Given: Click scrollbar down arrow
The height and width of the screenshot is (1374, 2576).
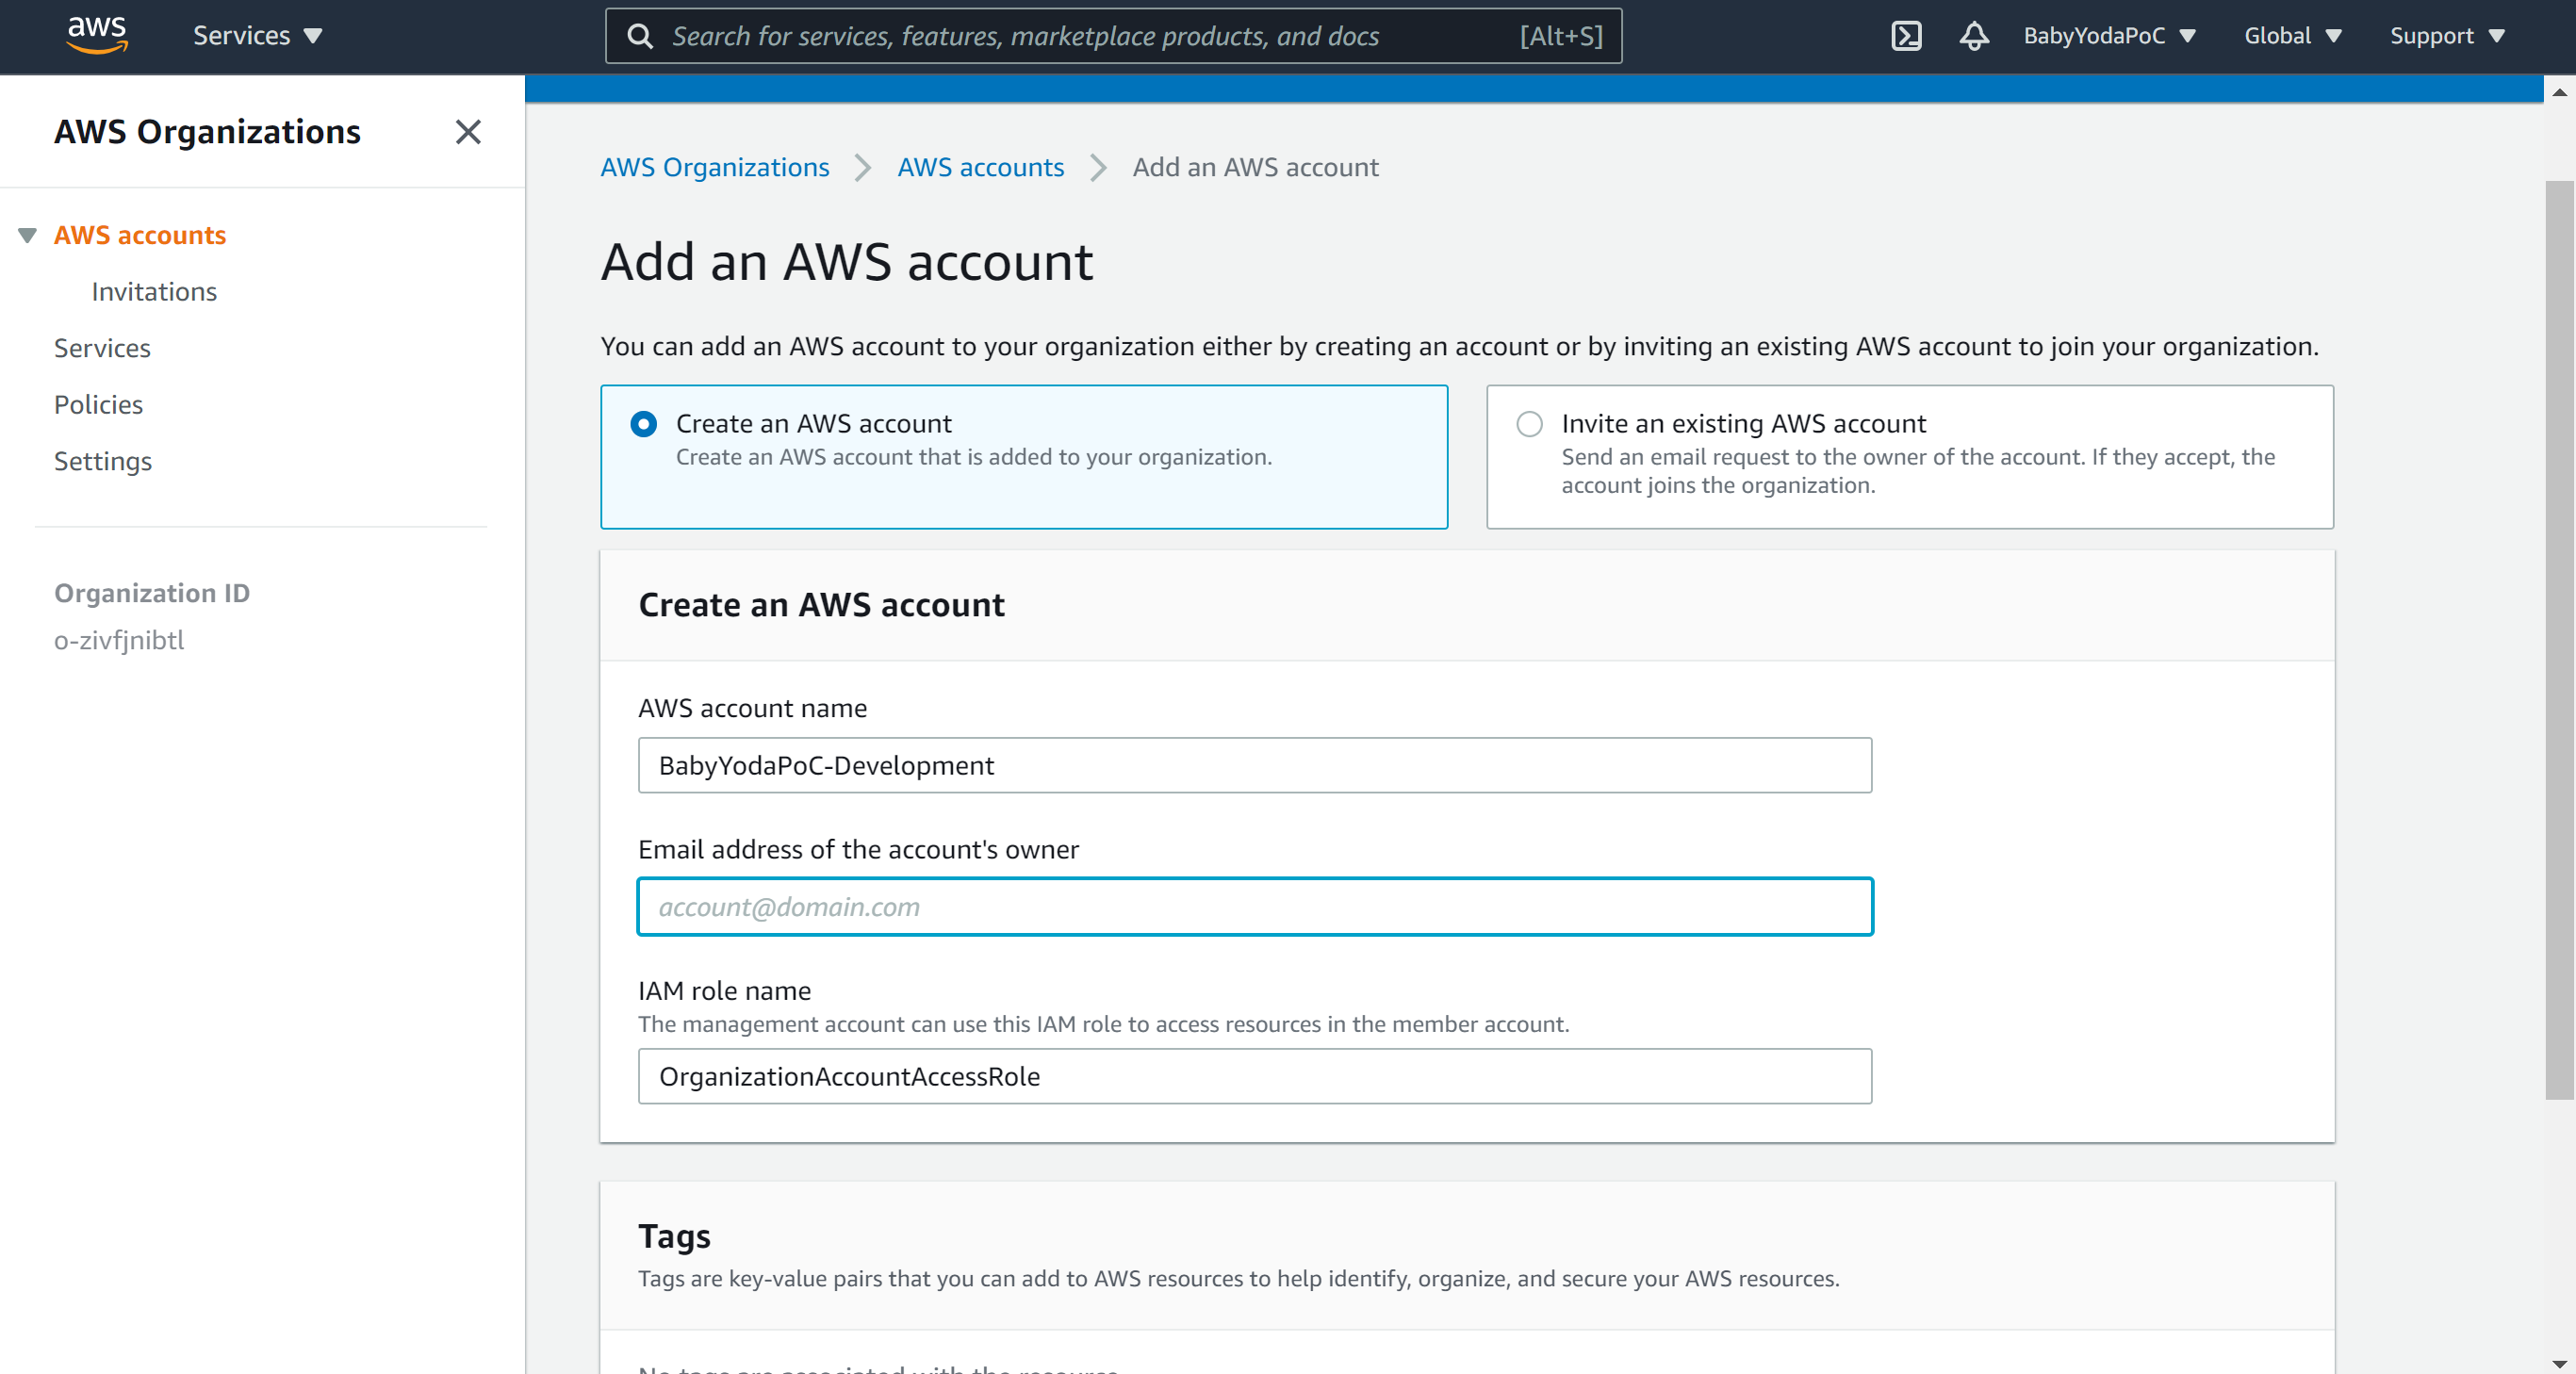Looking at the screenshot, I should pyautogui.click(x=2559, y=1363).
